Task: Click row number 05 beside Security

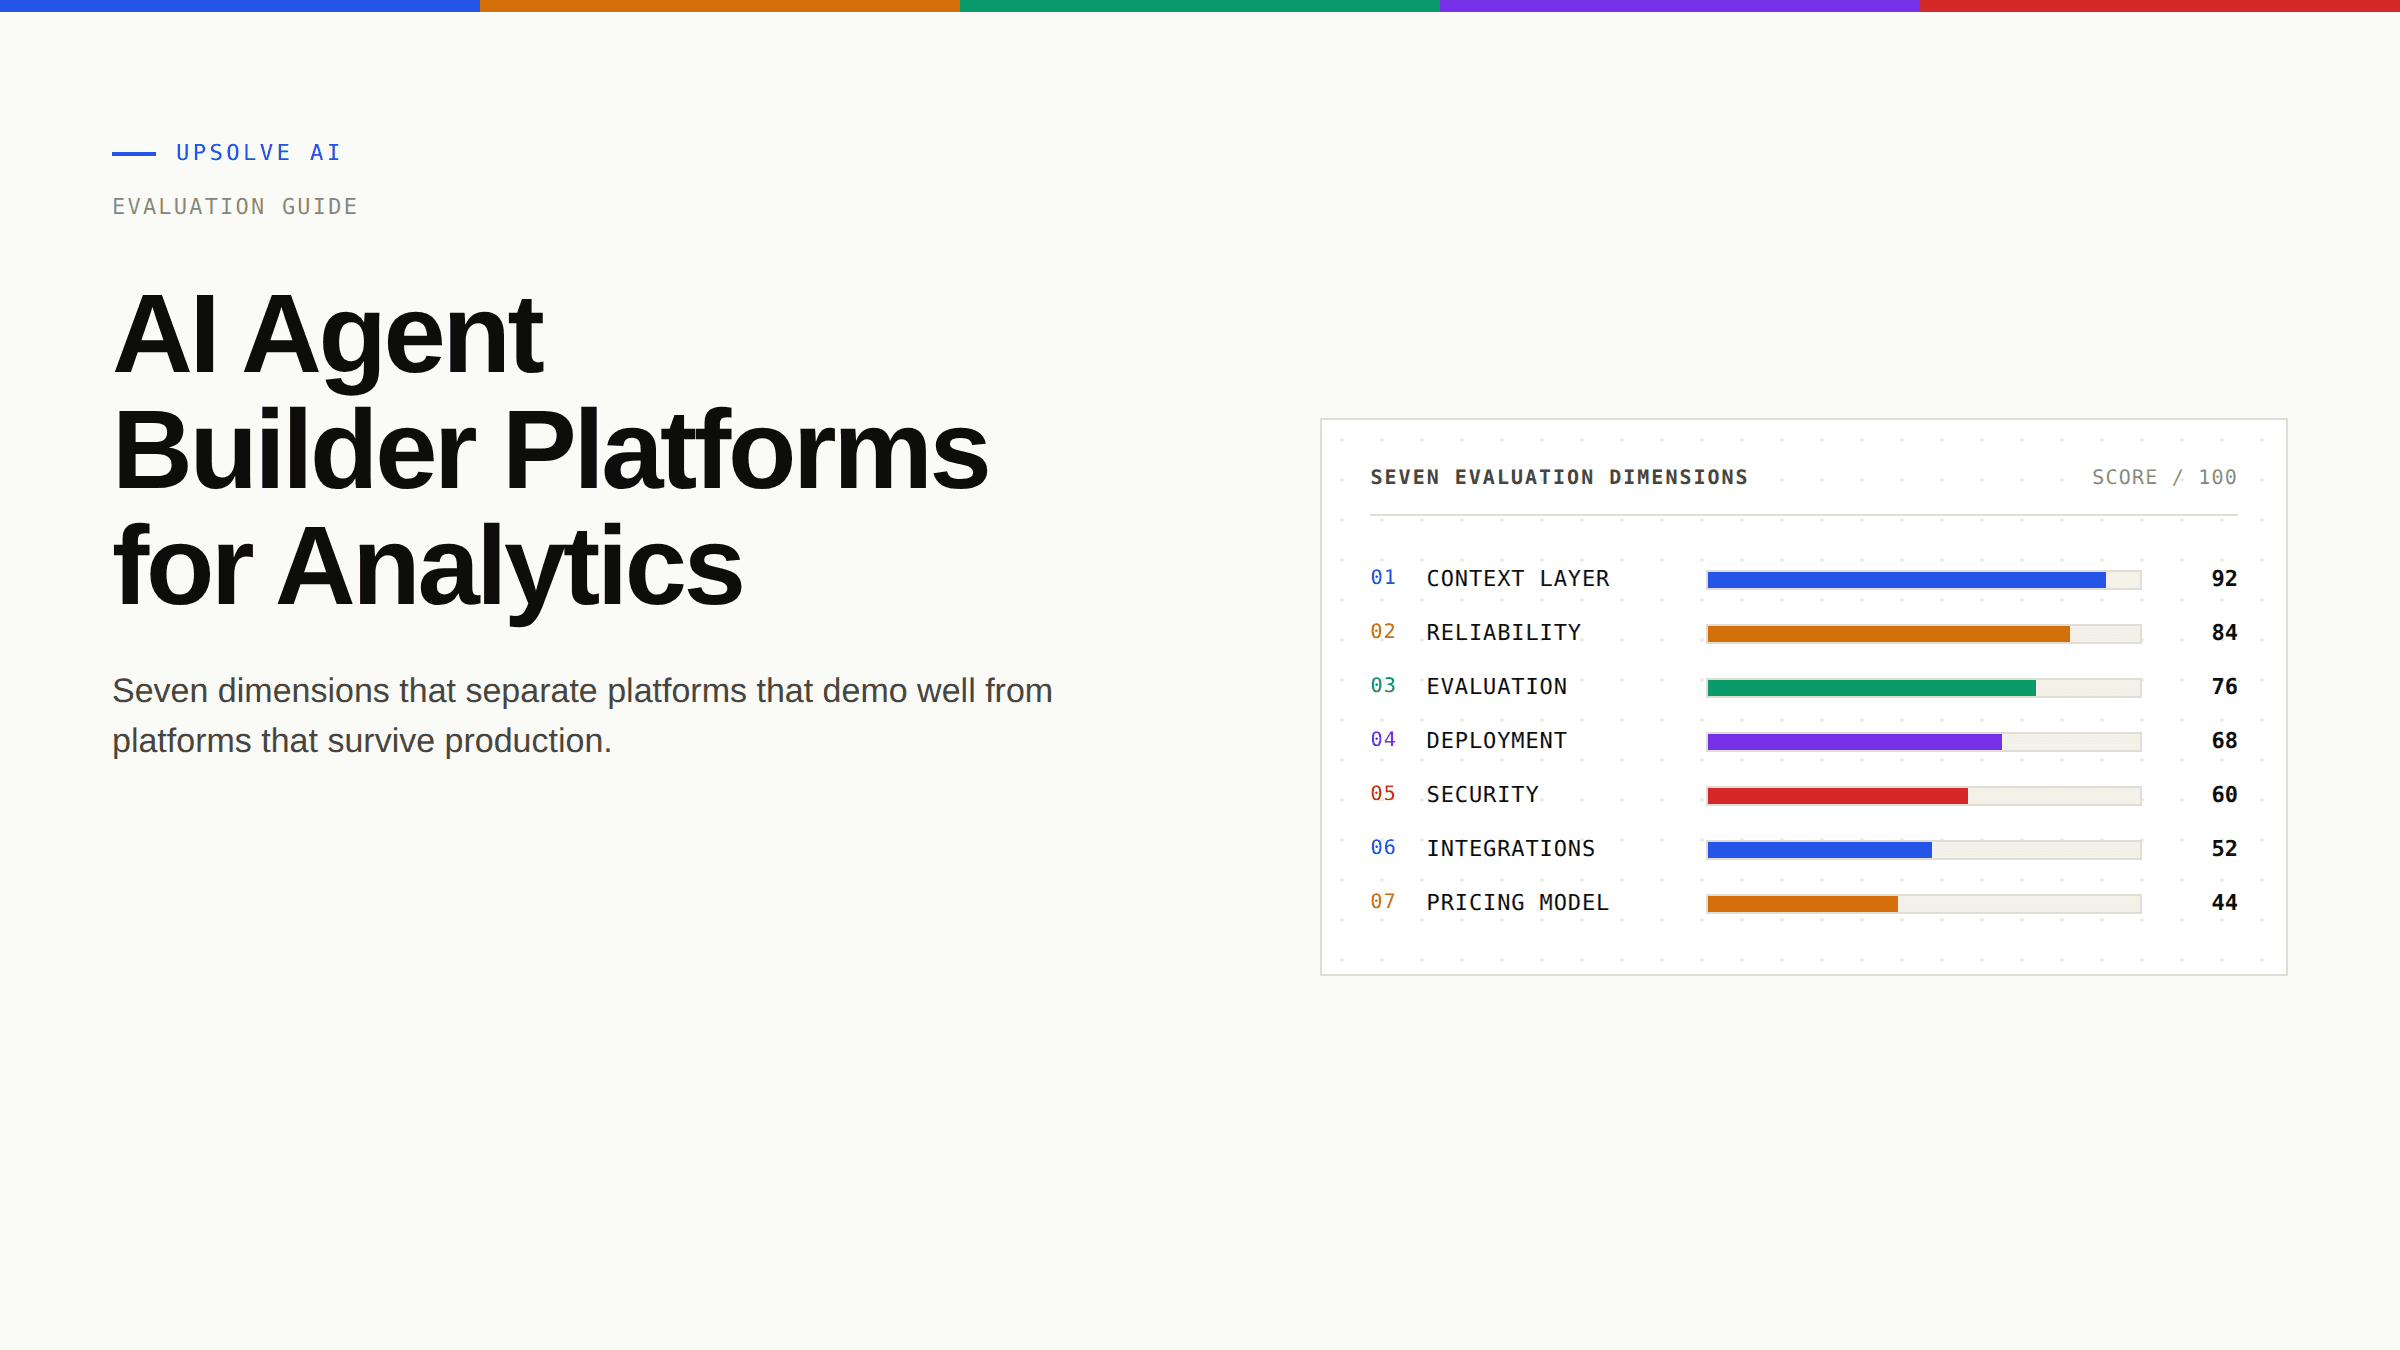Action: [1383, 794]
